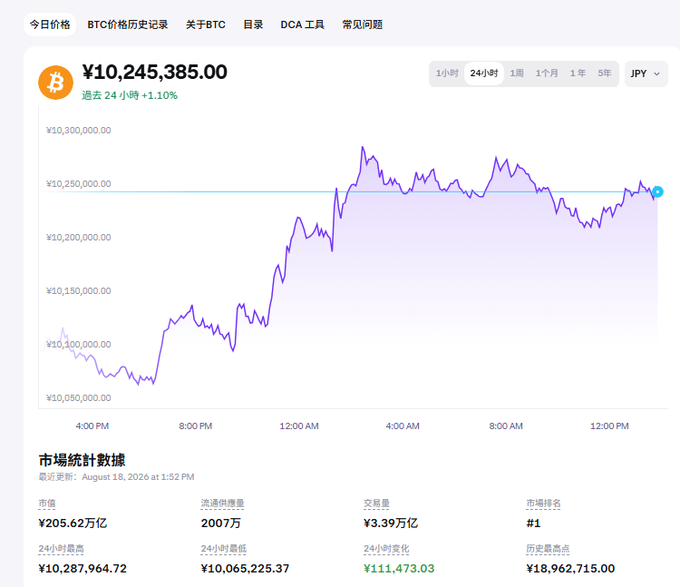Switch chart to 1周 range
Viewport: 680px width, 587px height.
(x=517, y=73)
